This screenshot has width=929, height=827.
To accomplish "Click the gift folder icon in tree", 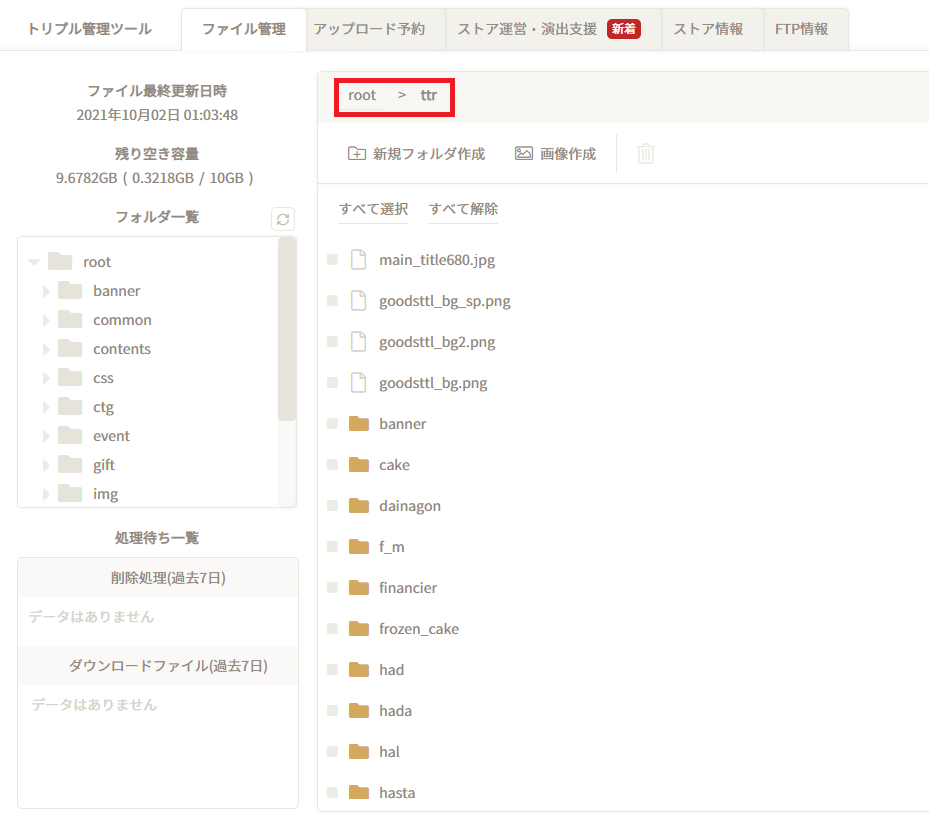I will tap(70, 464).
